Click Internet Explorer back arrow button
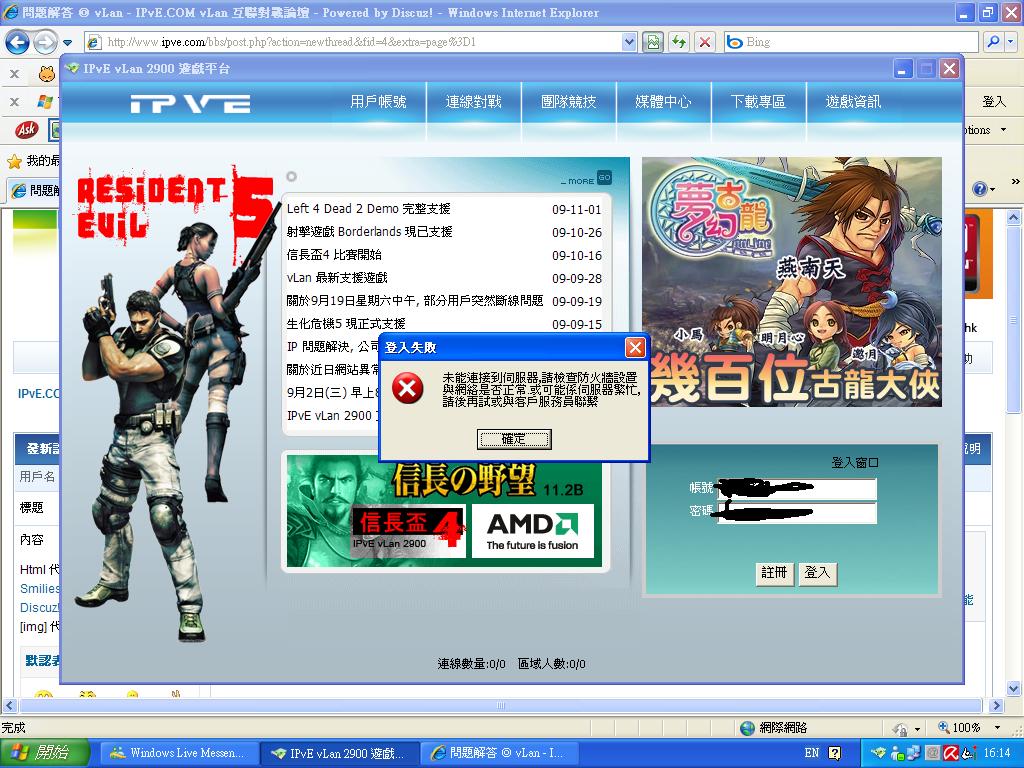Image resolution: width=1024 pixels, height=768 pixels. 18,42
